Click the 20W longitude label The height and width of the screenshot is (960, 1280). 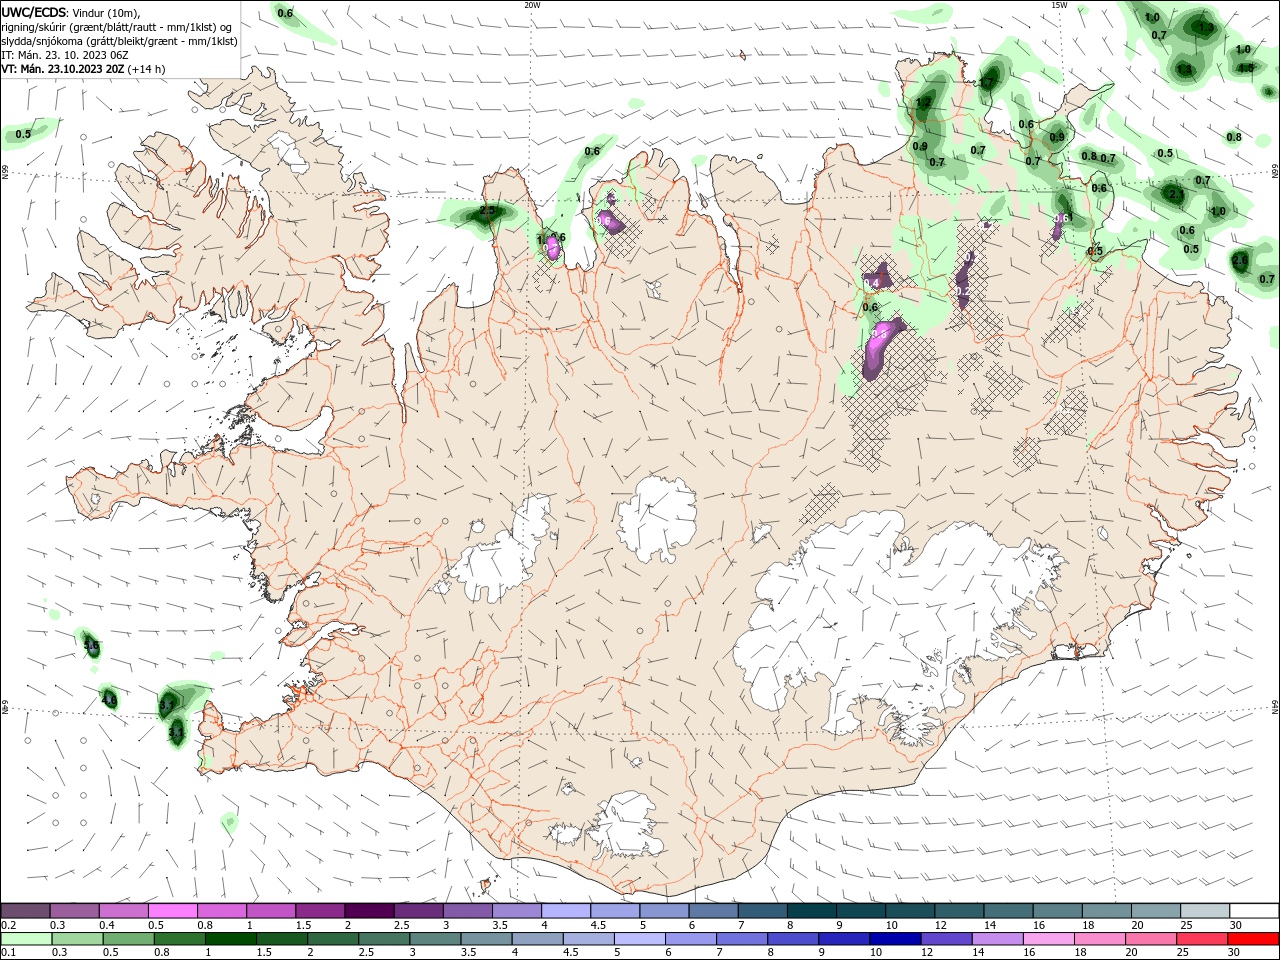[x=532, y=5]
